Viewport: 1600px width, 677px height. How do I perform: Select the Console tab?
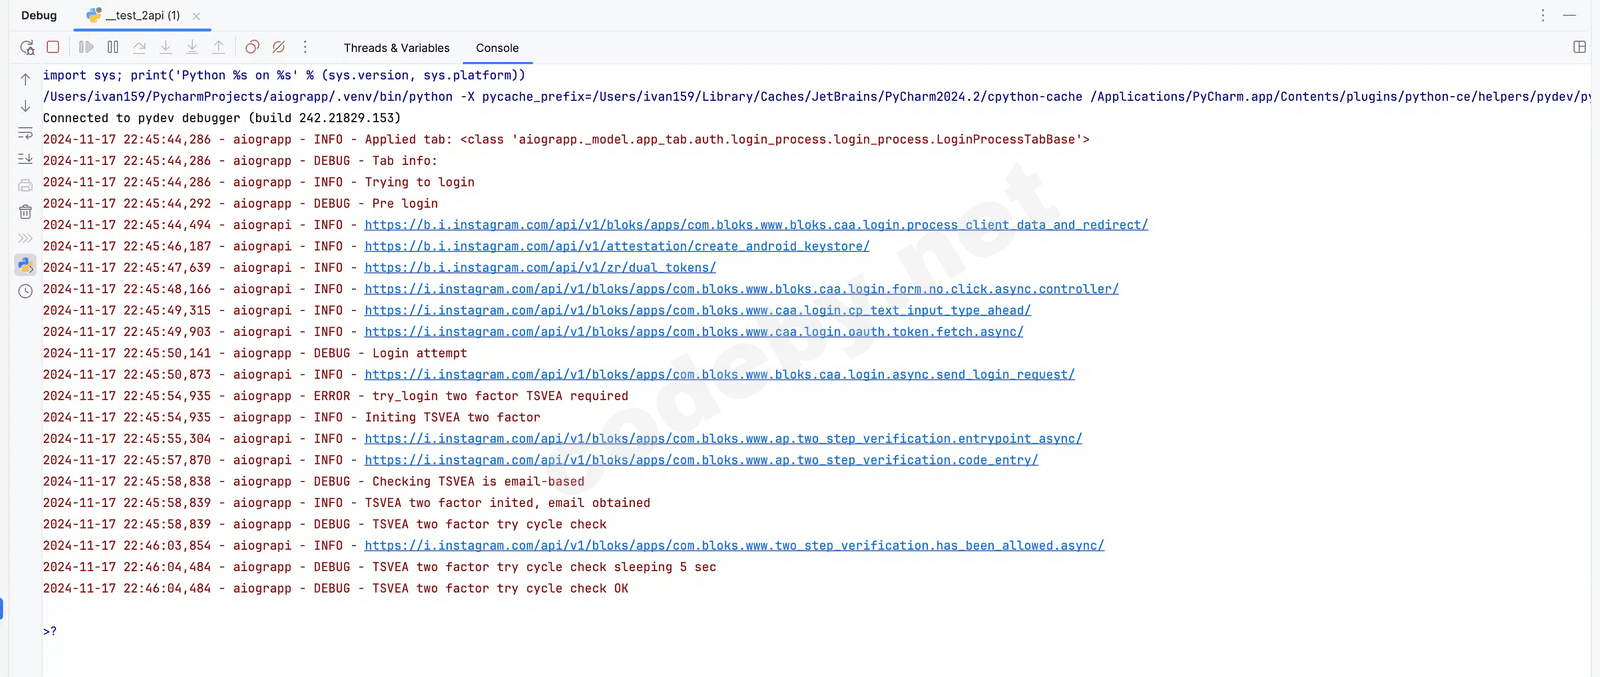click(497, 48)
